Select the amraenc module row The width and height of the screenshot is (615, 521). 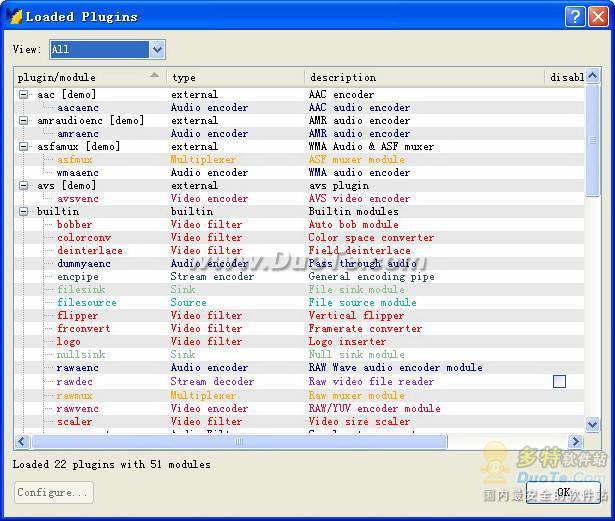tap(299, 133)
